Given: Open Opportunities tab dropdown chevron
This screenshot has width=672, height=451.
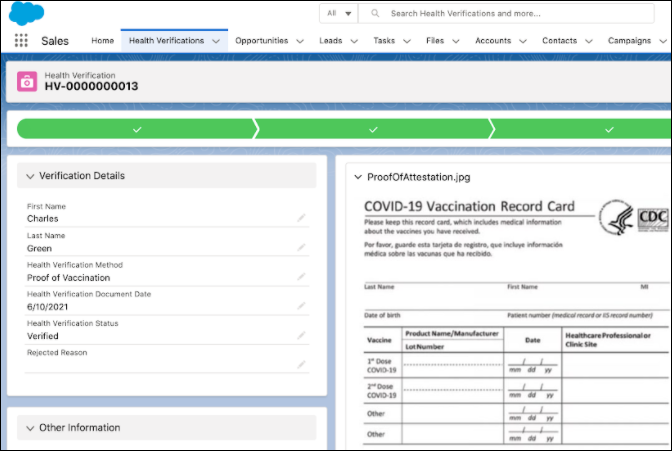Looking at the screenshot, I should pyautogui.click(x=300, y=41).
